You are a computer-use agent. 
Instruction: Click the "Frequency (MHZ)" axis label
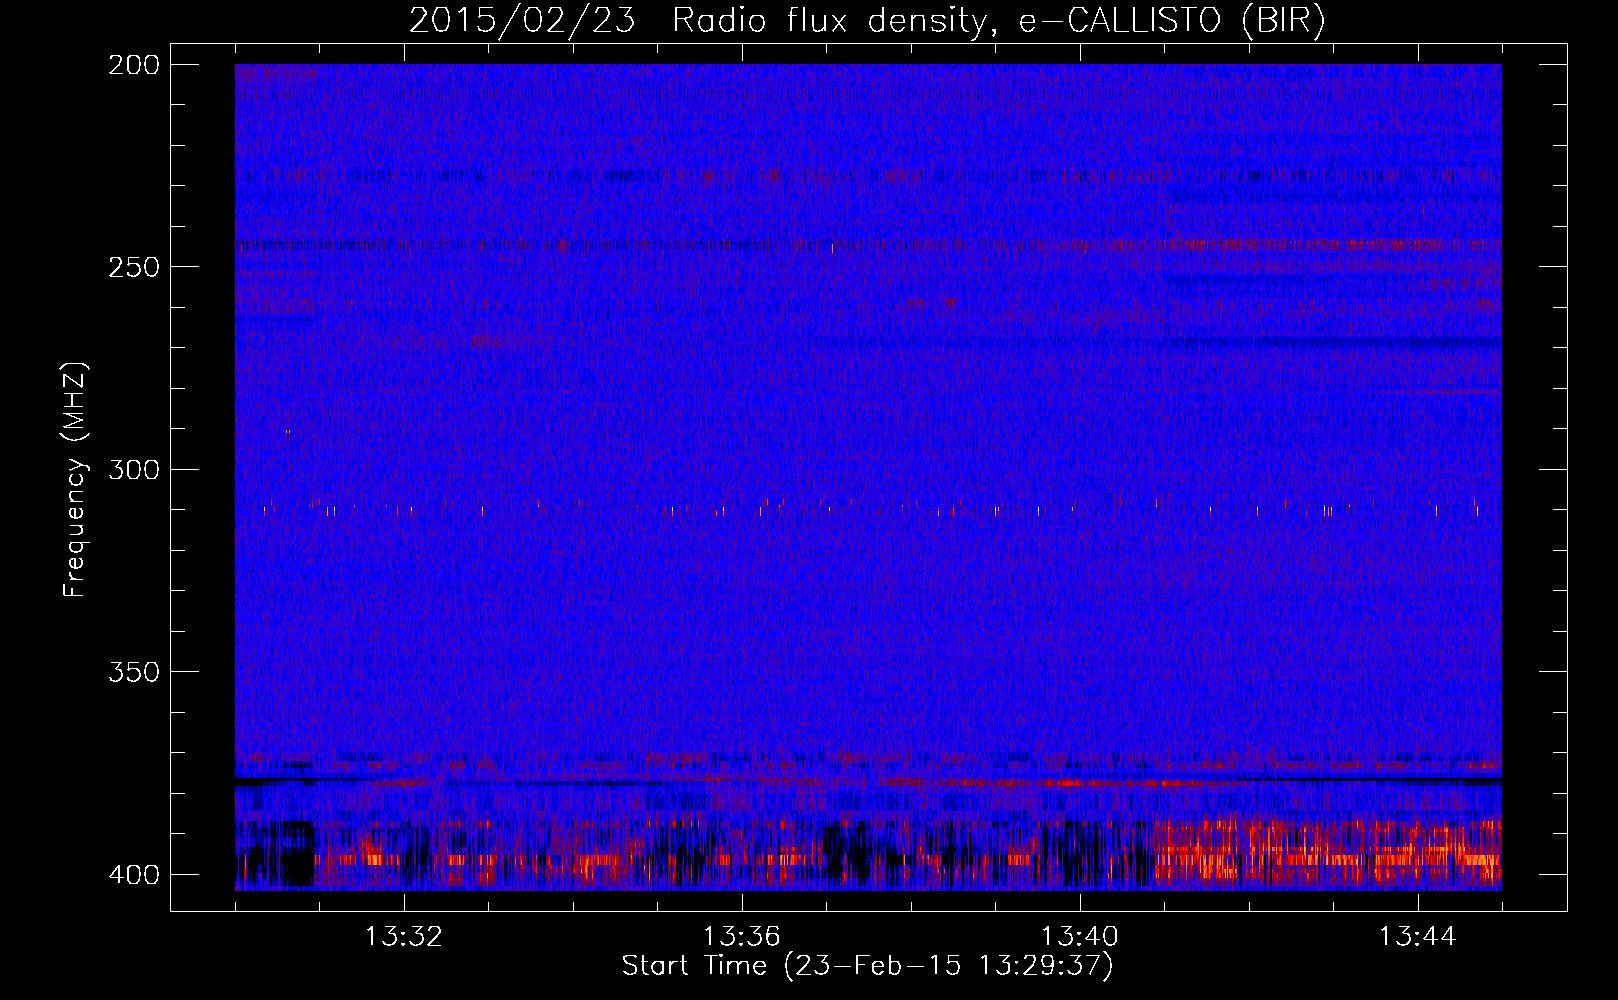pos(75,480)
